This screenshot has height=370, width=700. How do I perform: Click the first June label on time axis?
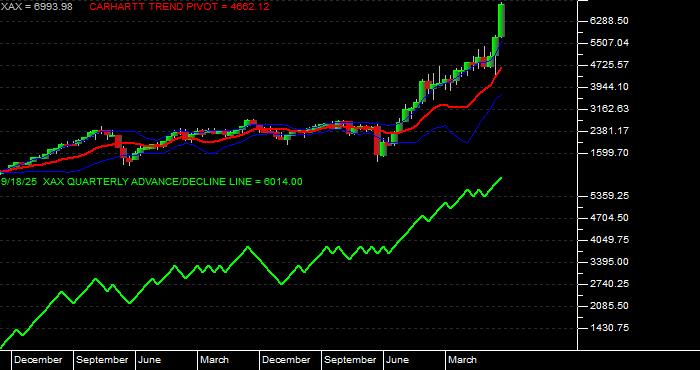pos(150,360)
